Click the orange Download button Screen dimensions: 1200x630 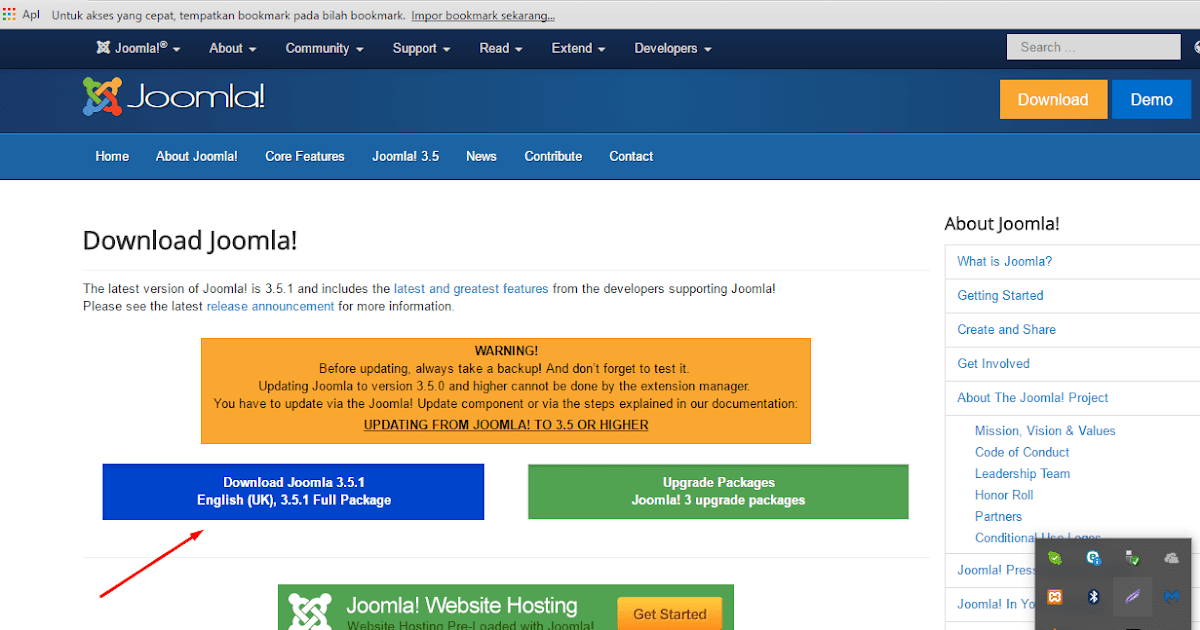point(1053,100)
